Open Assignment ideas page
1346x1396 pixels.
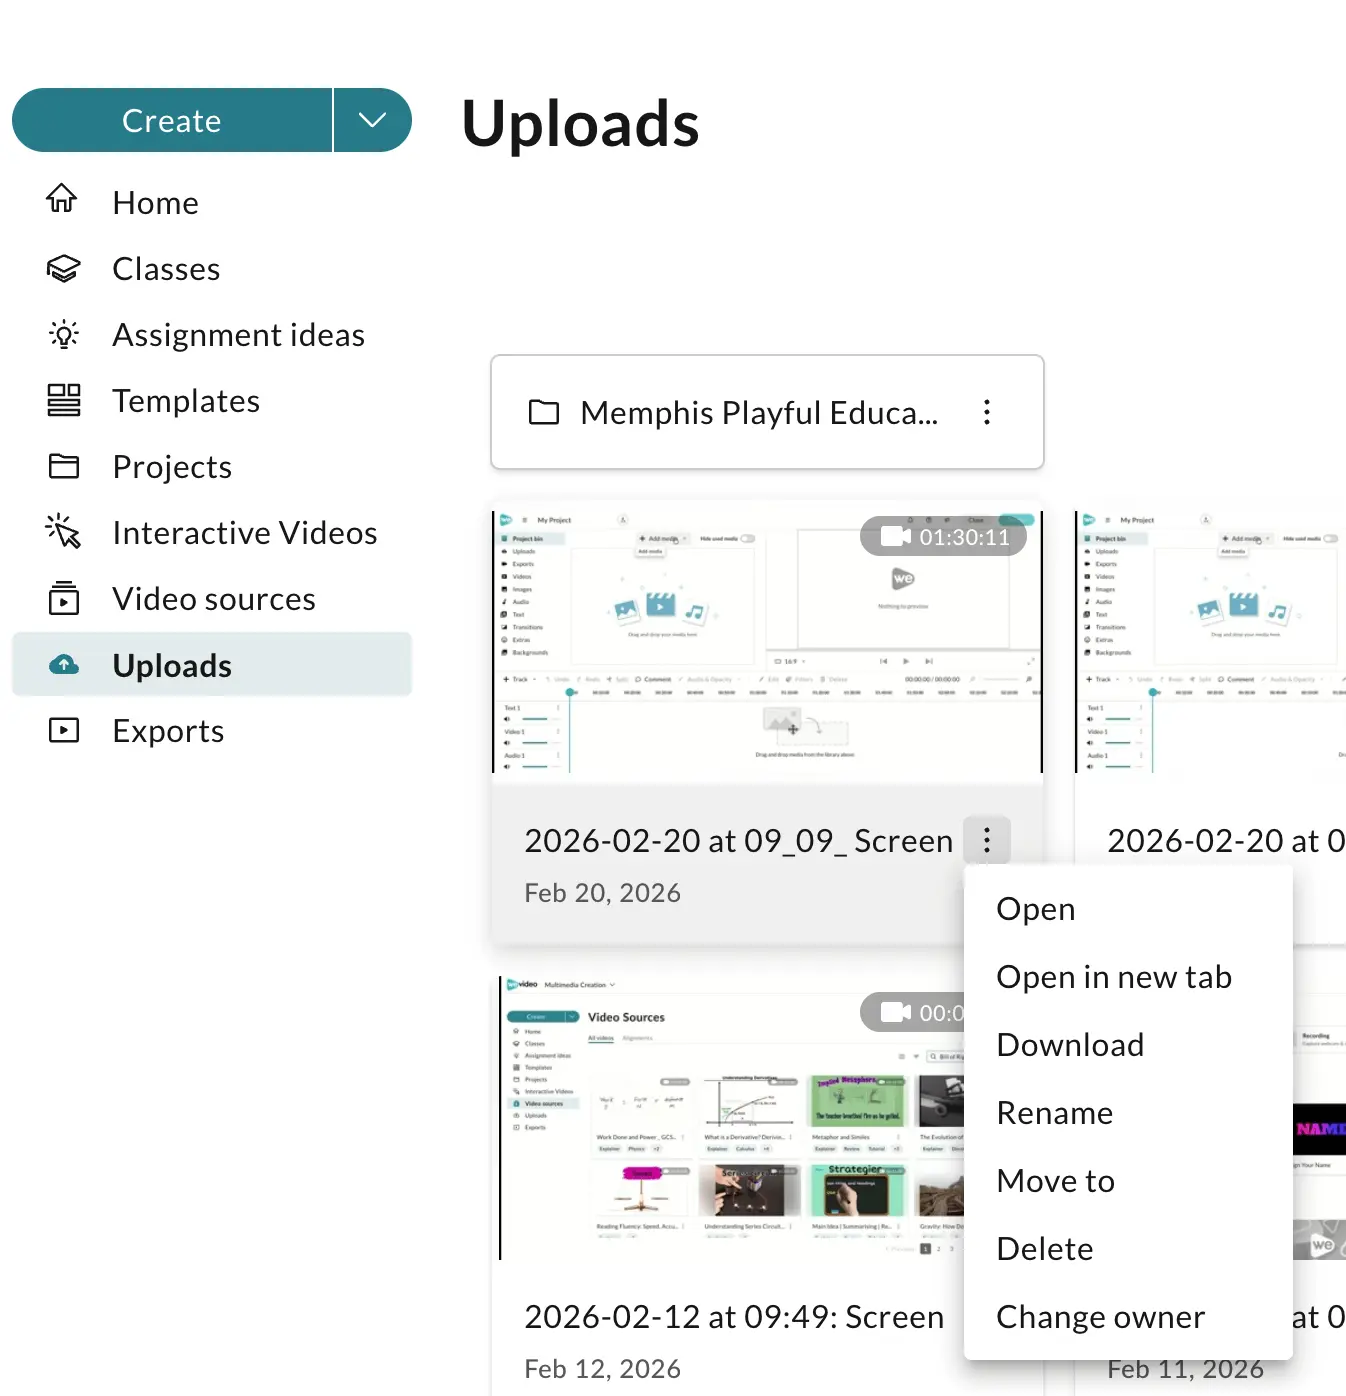[x=212, y=334]
